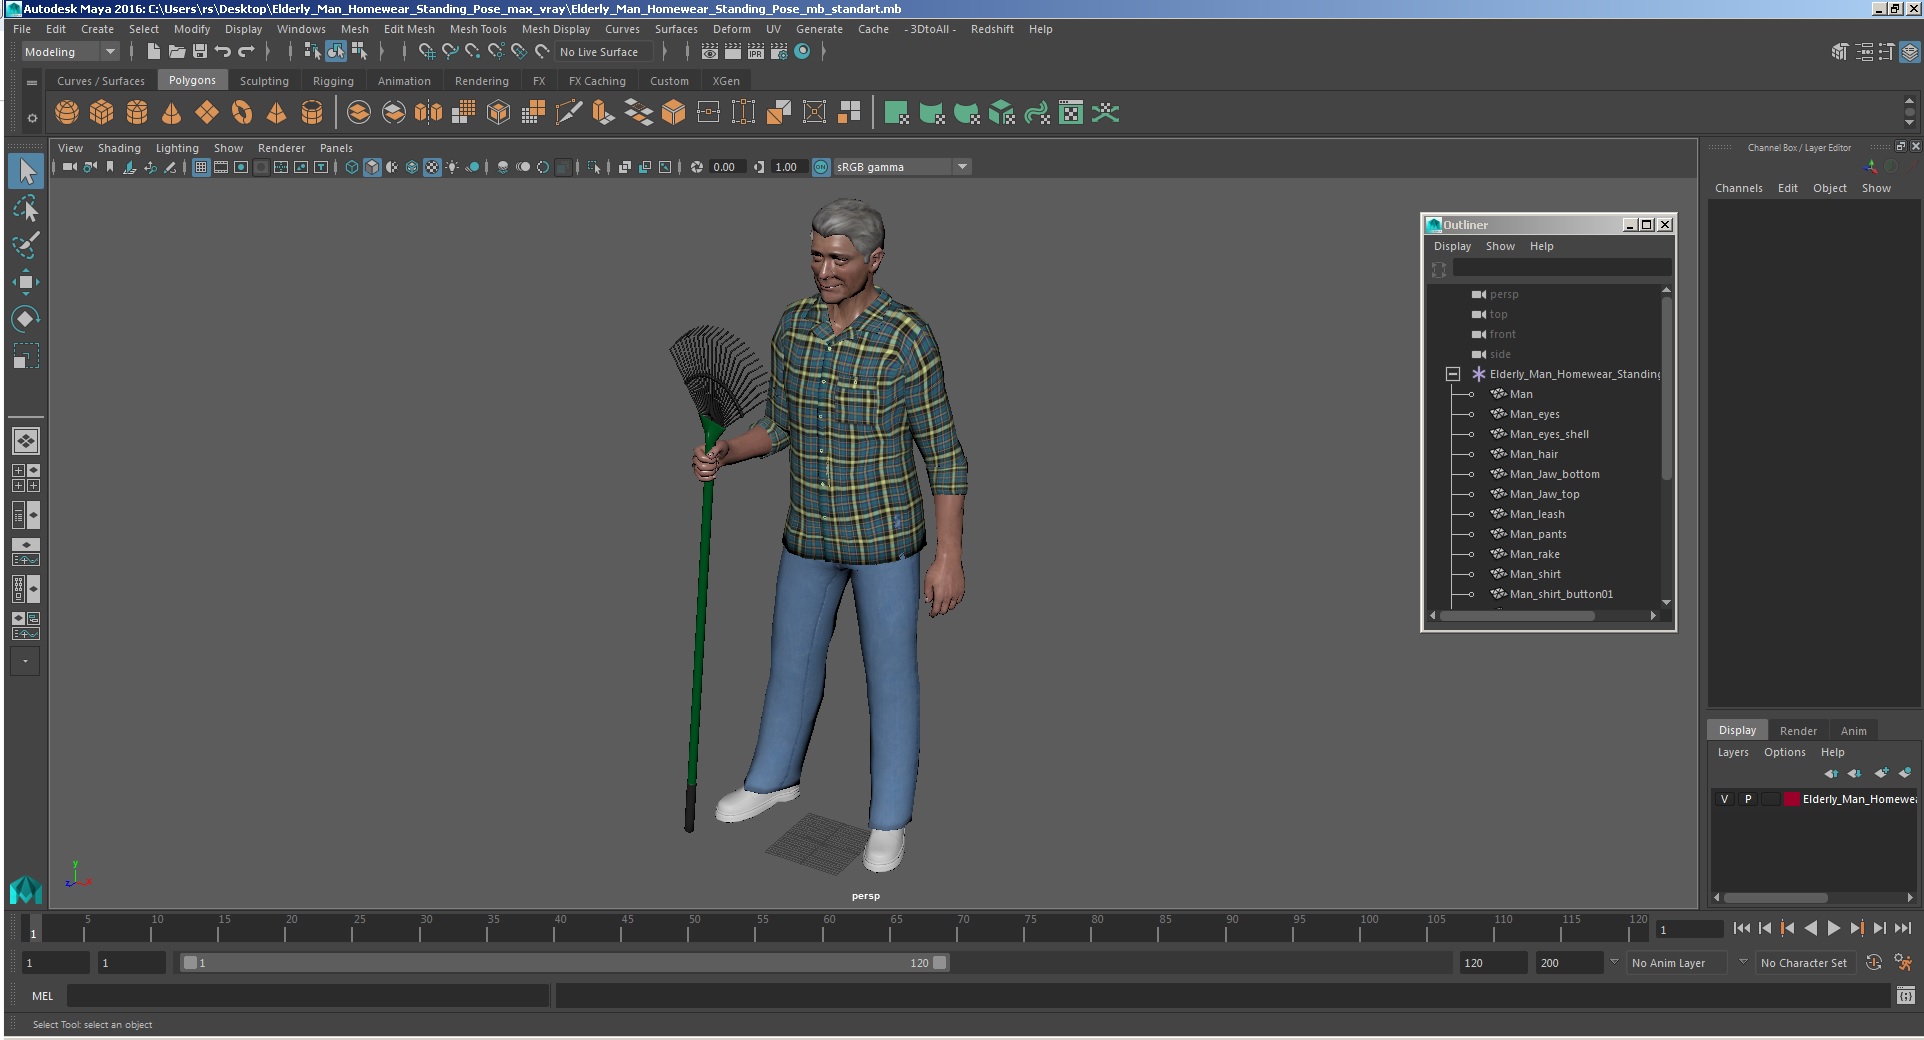This screenshot has width=1924, height=1040.
Task: Create a polygon torus from shelf
Action: coord(242,113)
